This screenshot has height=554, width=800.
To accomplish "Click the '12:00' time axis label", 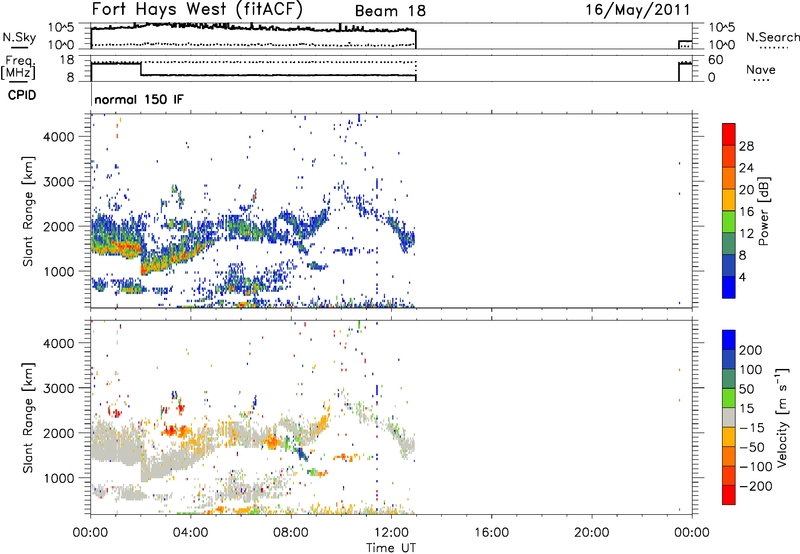I will (391, 533).
